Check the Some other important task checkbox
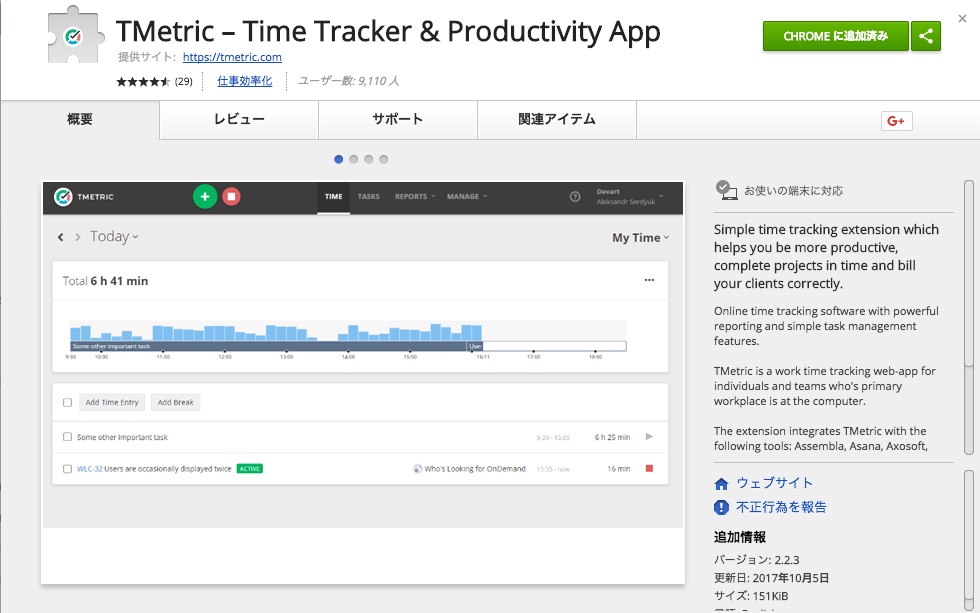The width and height of the screenshot is (980, 613). [68, 437]
